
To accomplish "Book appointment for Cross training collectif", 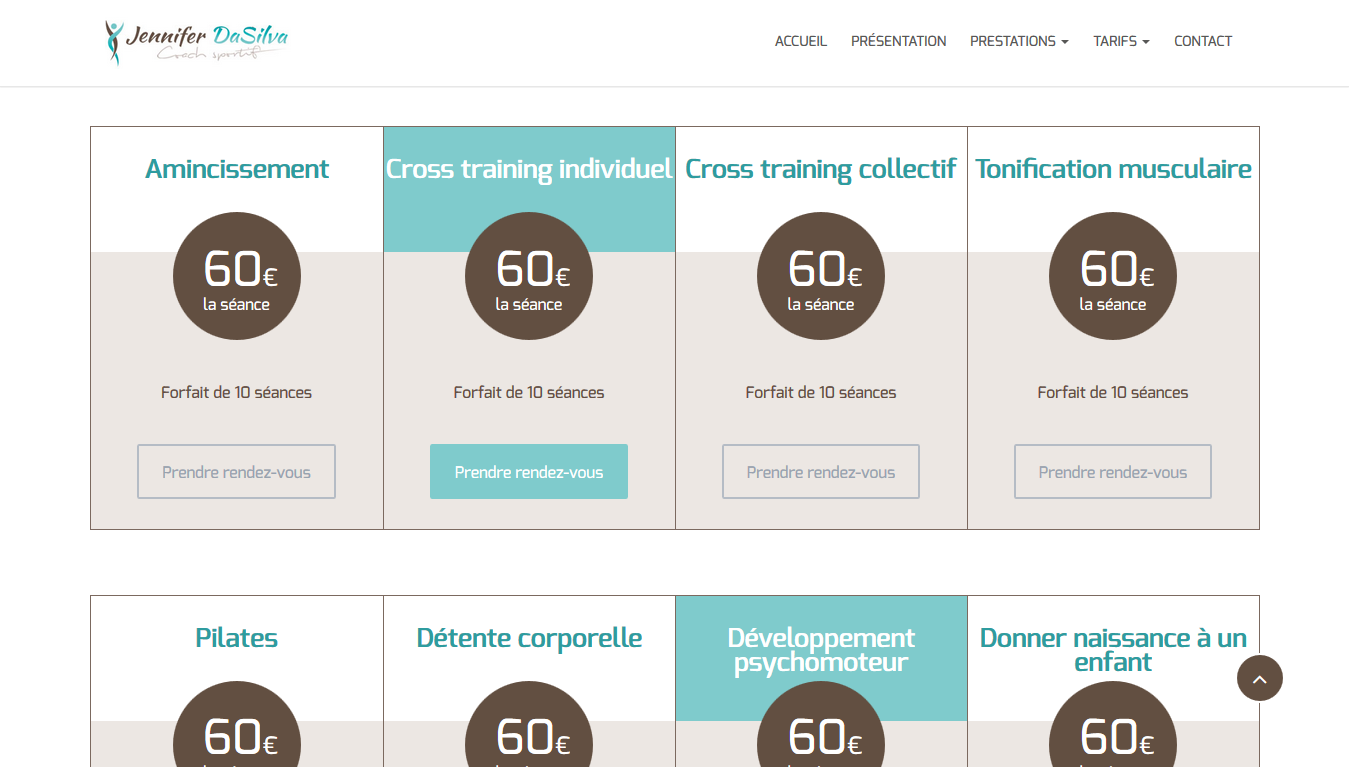I will point(820,472).
